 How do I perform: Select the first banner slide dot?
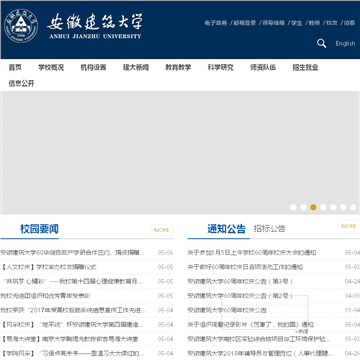point(293,207)
